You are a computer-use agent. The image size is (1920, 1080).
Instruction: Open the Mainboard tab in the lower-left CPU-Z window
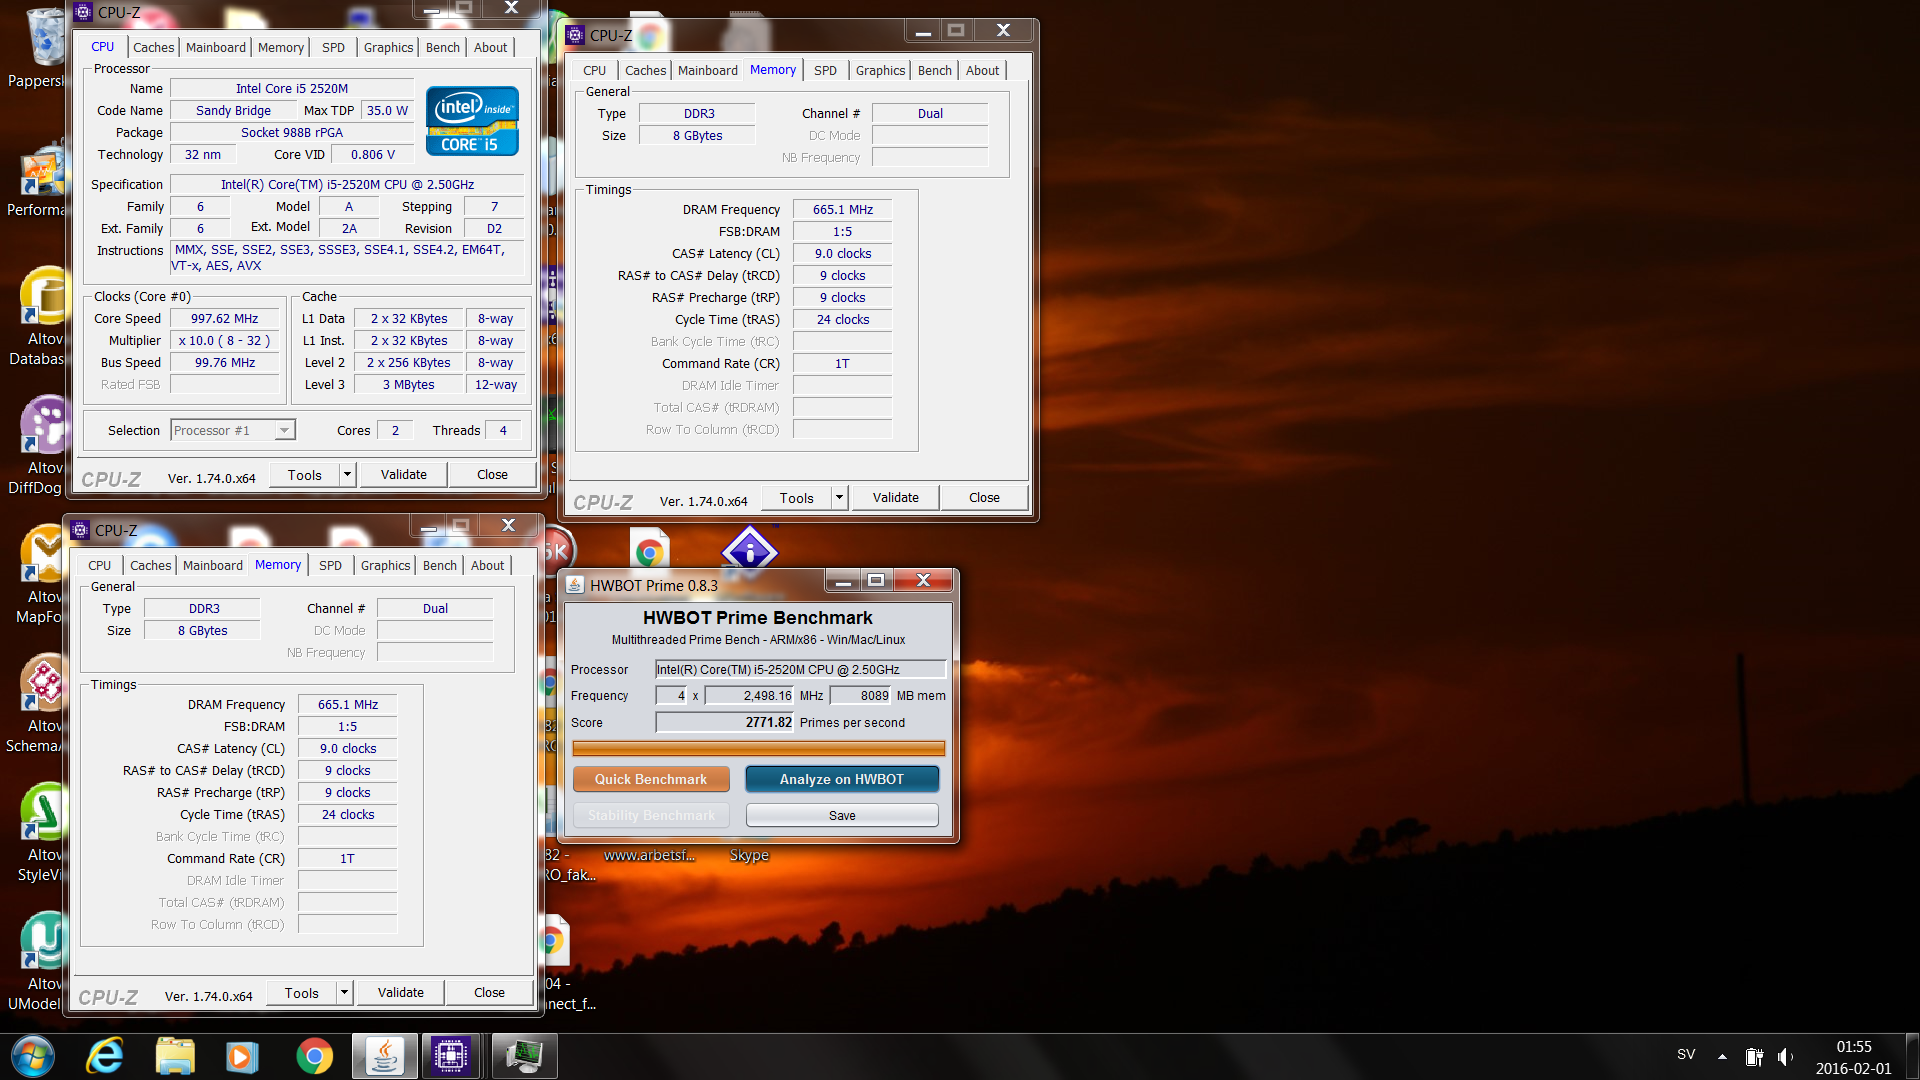click(x=213, y=565)
